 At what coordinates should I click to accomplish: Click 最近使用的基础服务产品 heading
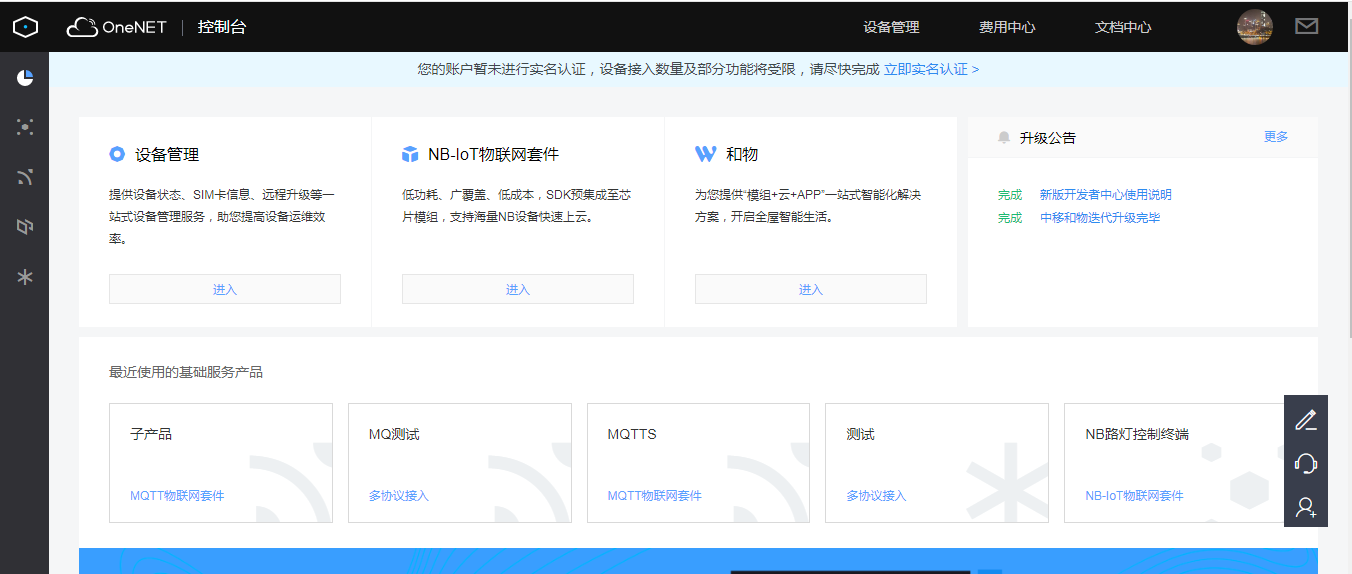(x=186, y=372)
